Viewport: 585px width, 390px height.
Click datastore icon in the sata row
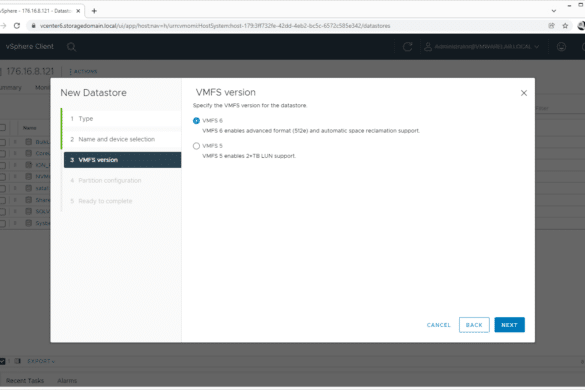tap(29, 188)
